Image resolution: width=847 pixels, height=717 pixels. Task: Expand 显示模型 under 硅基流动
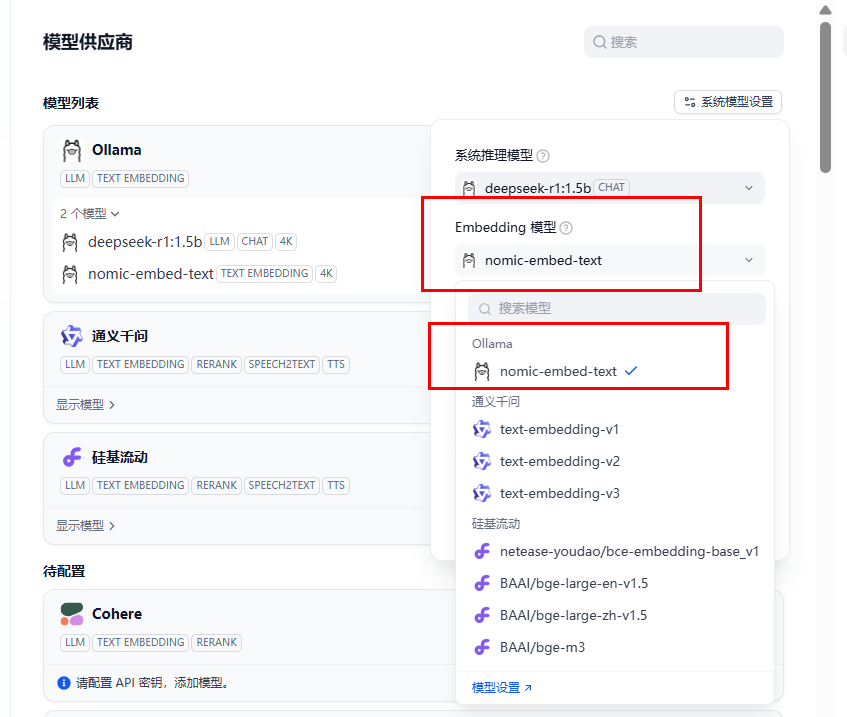pyautogui.click(x=85, y=526)
